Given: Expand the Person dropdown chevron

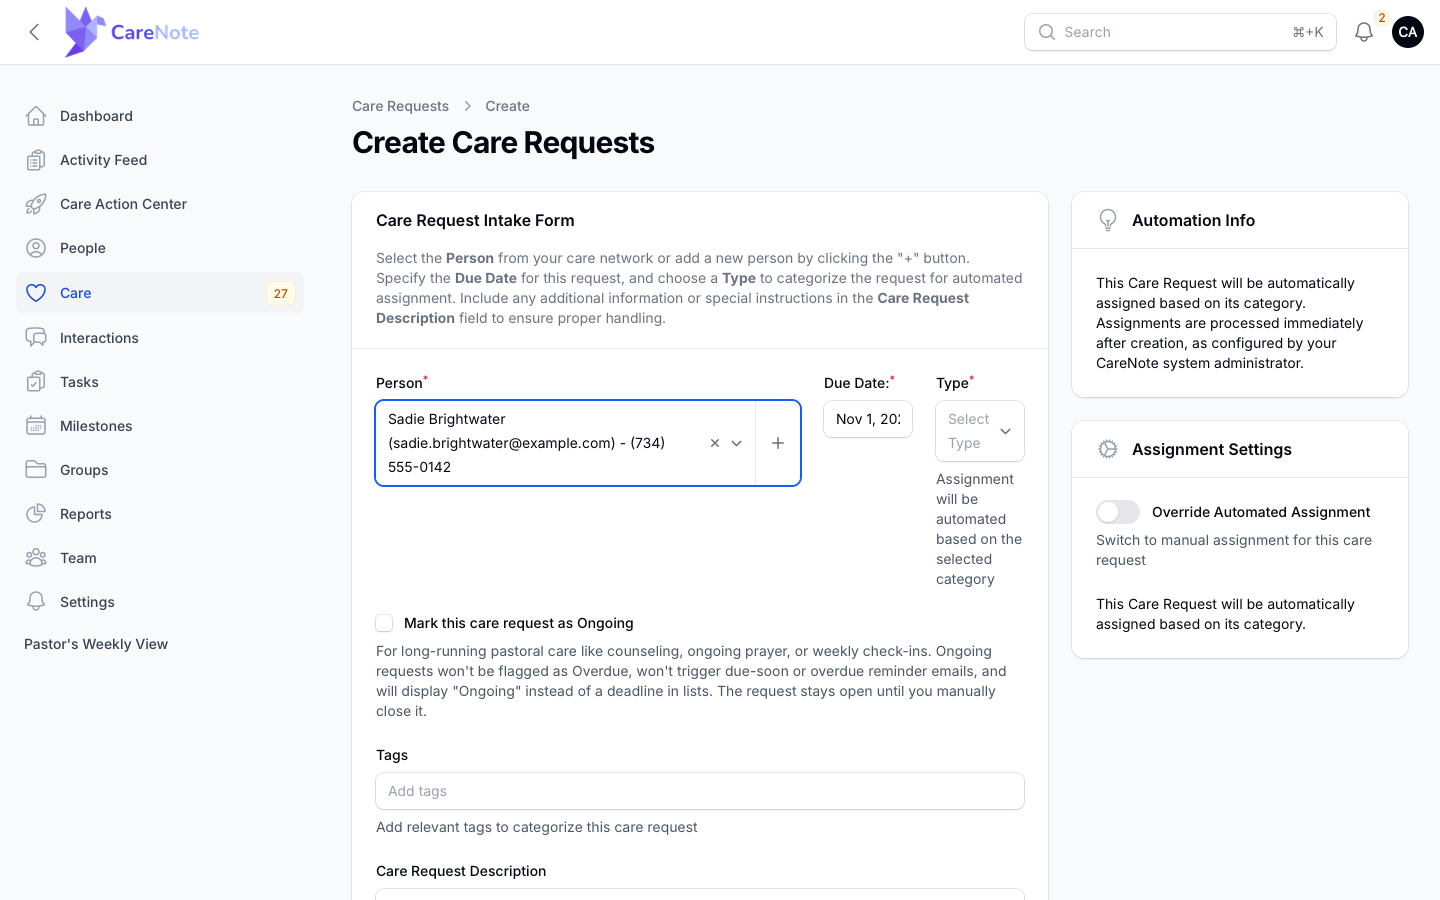Looking at the screenshot, I should (x=737, y=443).
